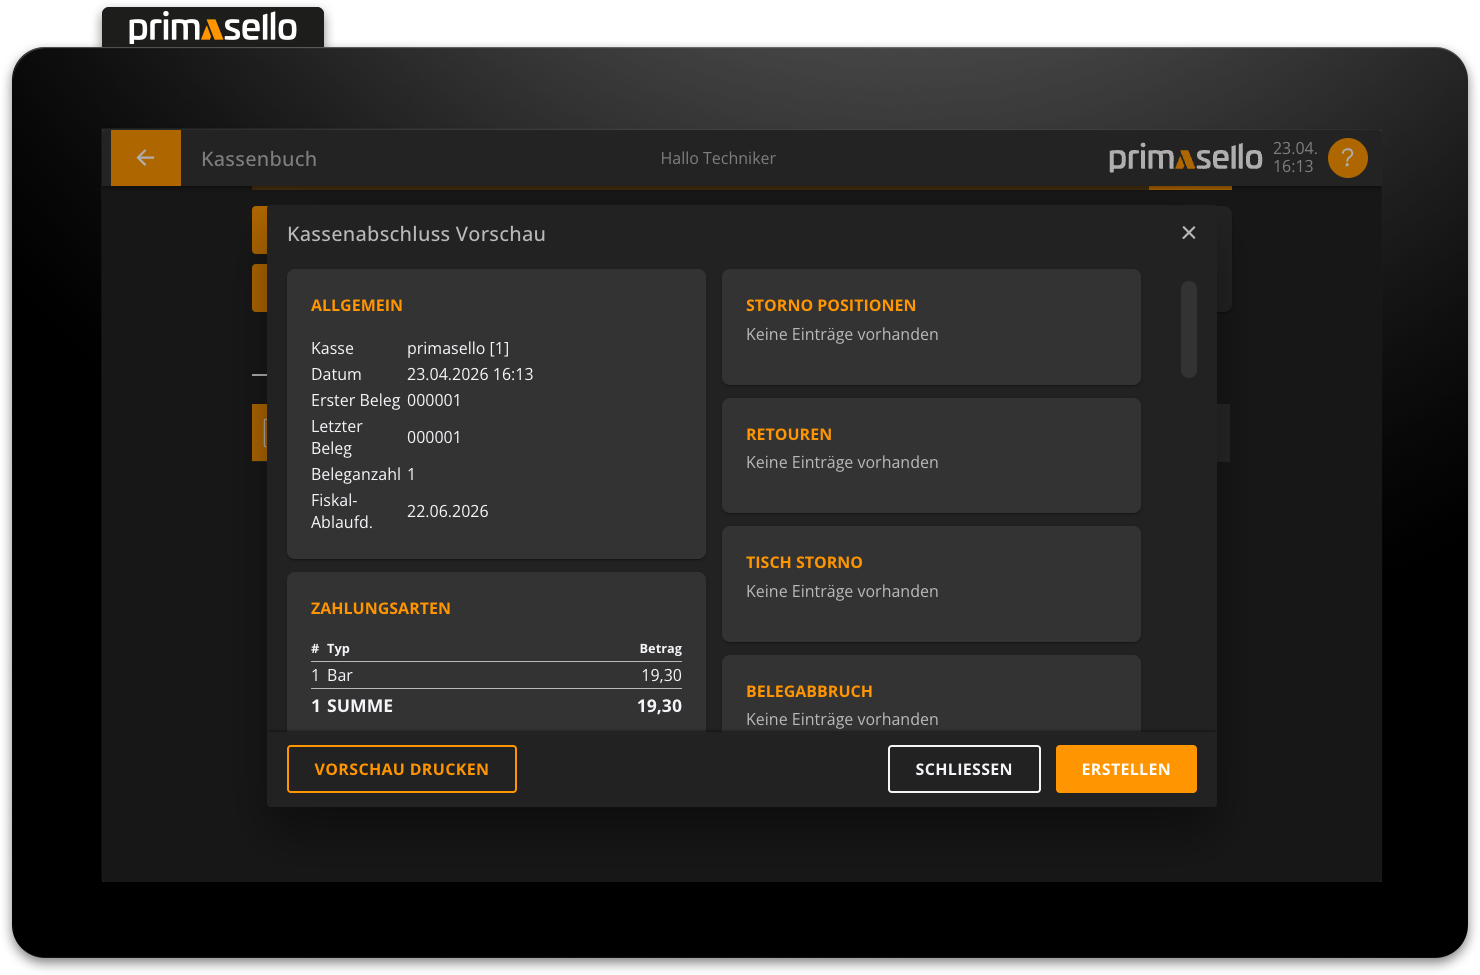Click the Typ column header
The height and width of the screenshot is (975, 1480).
(x=338, y=649)
